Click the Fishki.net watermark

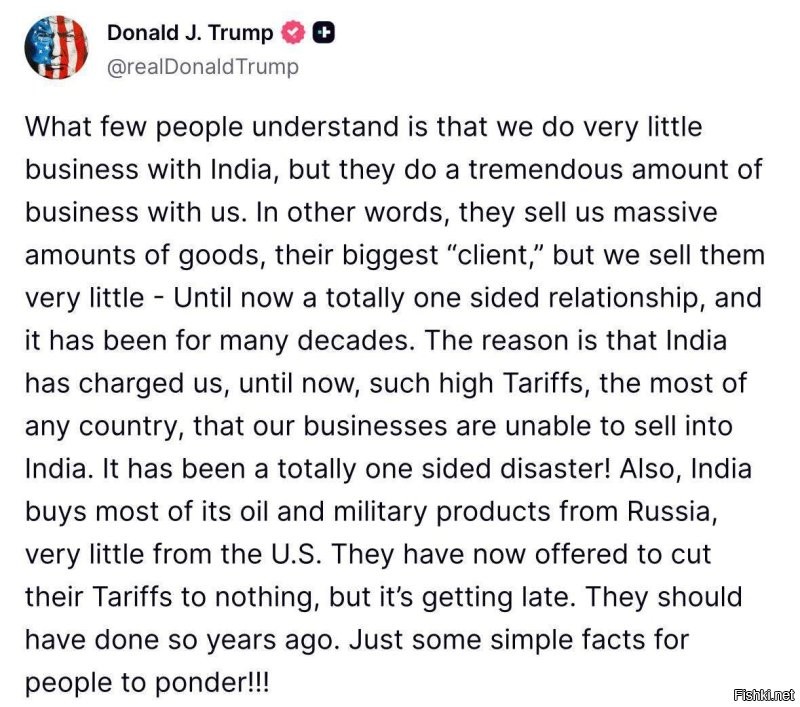pos(764,695)
